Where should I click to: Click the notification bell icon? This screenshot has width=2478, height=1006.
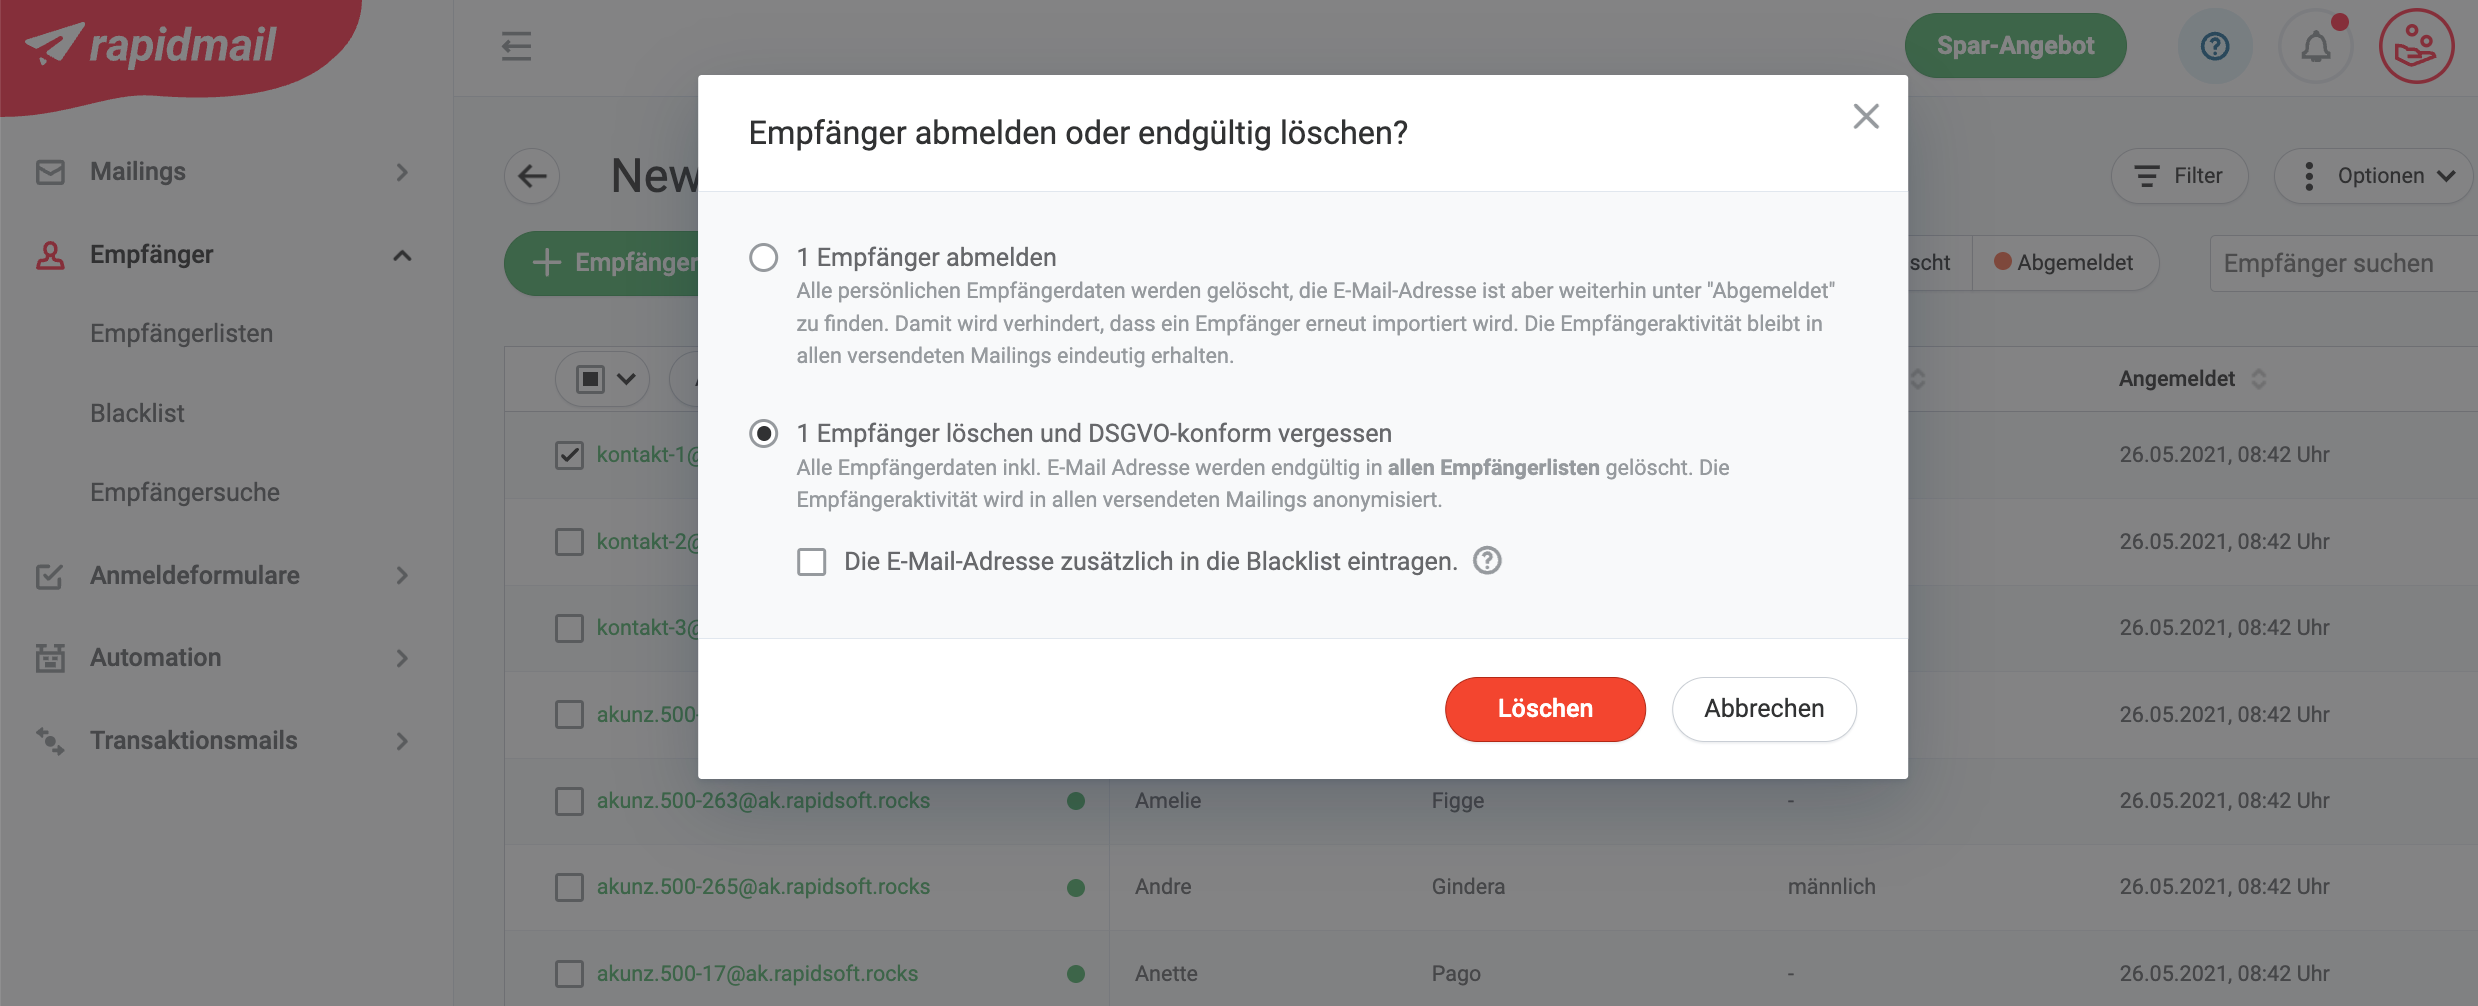(x=2315, y=46)
